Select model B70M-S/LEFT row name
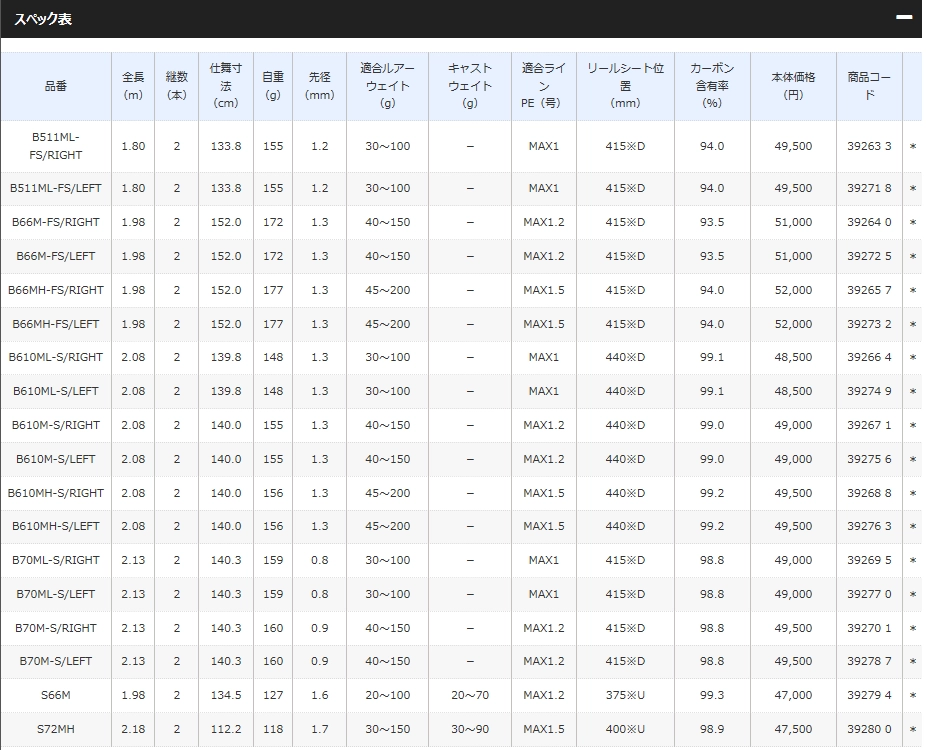The height and width of the screenshot is (750, 926). click(x=56, y=661)
